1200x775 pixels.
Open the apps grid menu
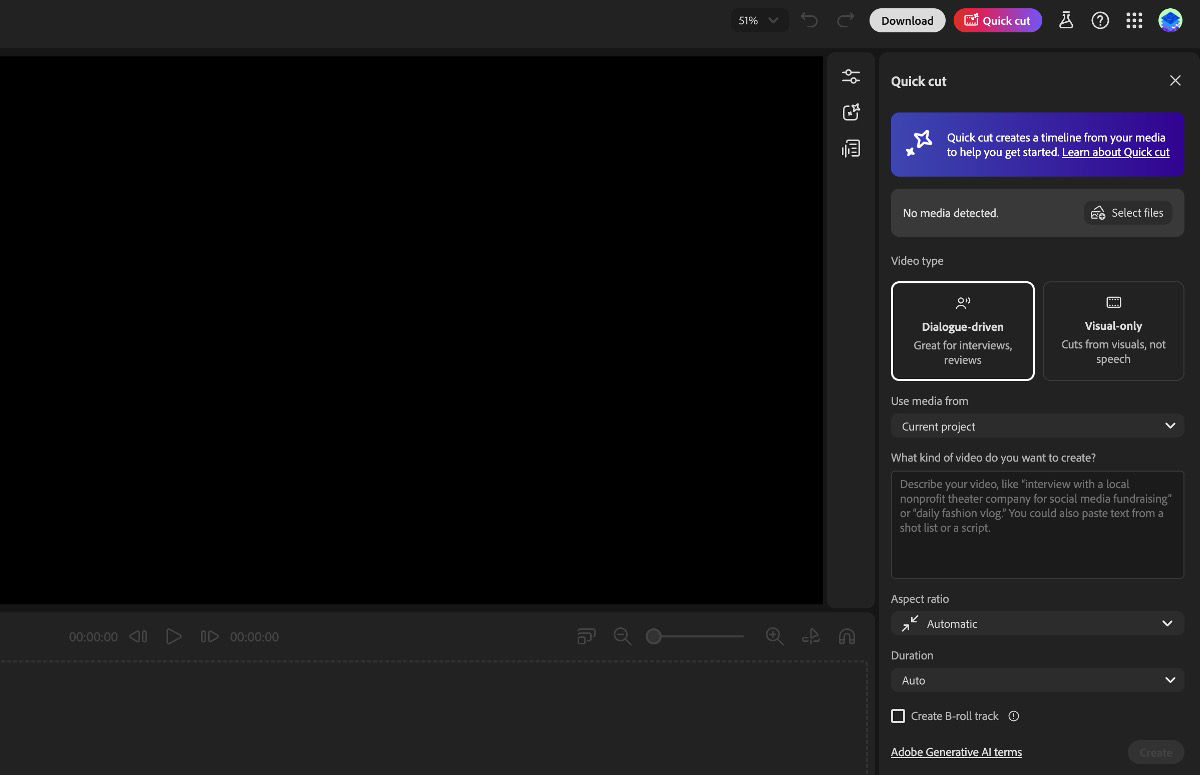tap(1134, 20)
